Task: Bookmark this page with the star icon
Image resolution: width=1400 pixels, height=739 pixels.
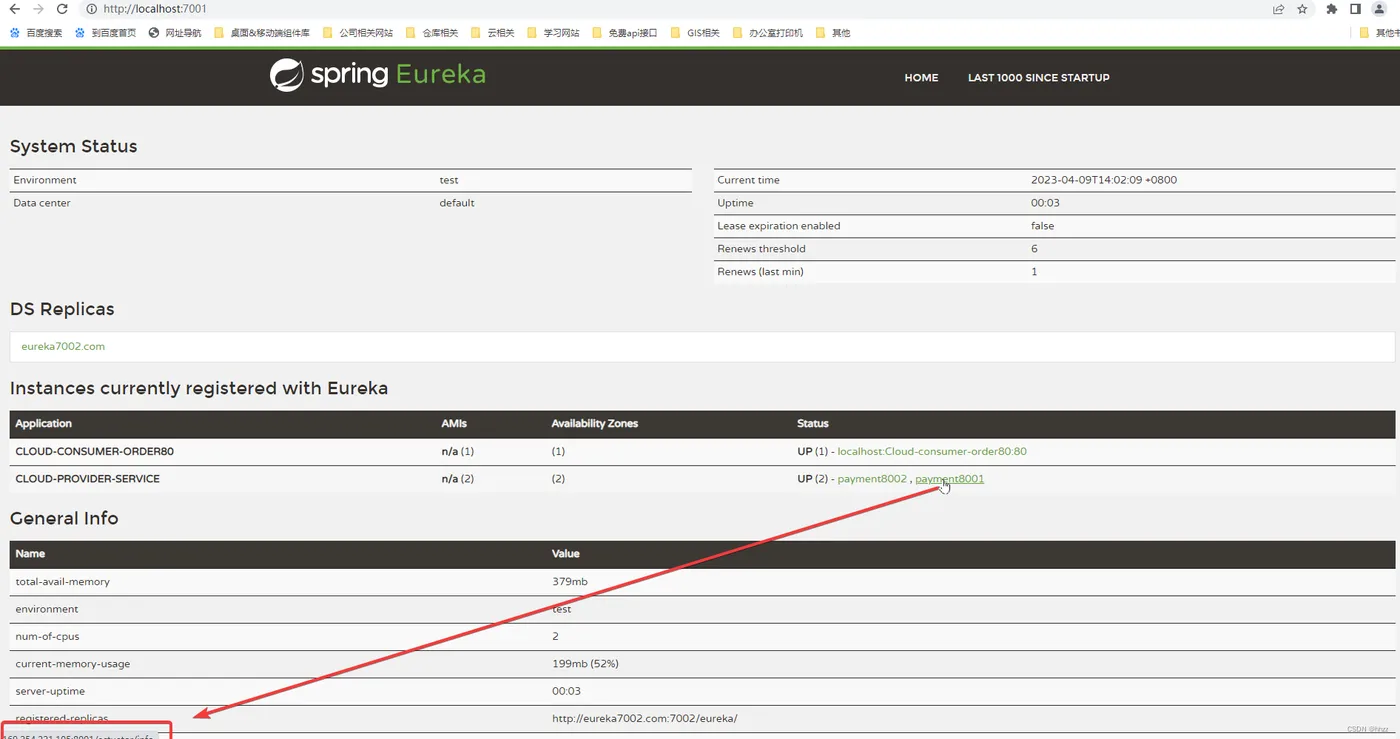Action: (1302, 9)
